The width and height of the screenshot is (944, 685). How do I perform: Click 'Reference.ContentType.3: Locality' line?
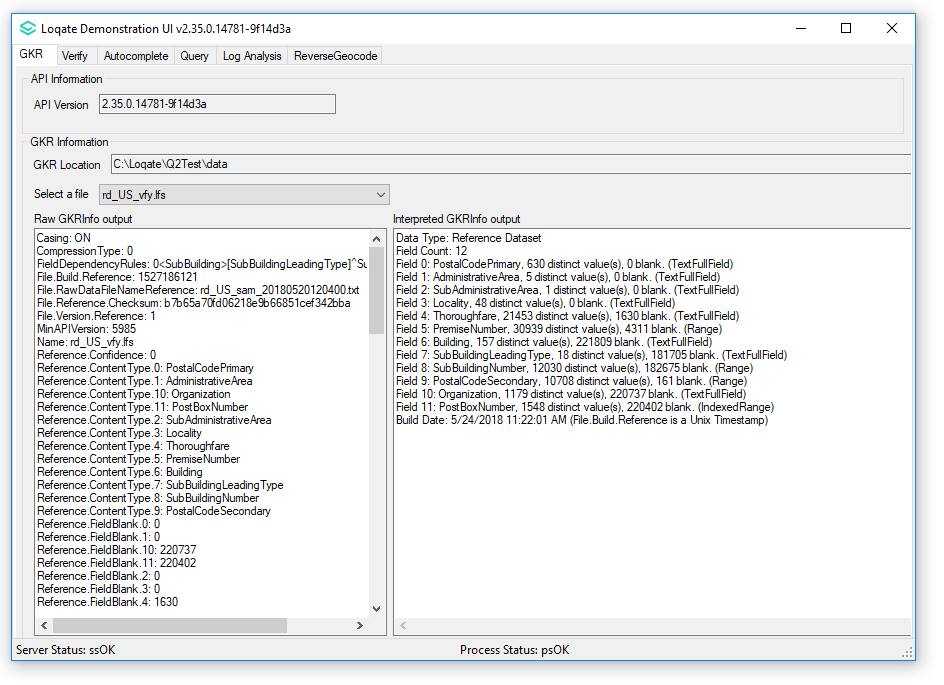119,433
